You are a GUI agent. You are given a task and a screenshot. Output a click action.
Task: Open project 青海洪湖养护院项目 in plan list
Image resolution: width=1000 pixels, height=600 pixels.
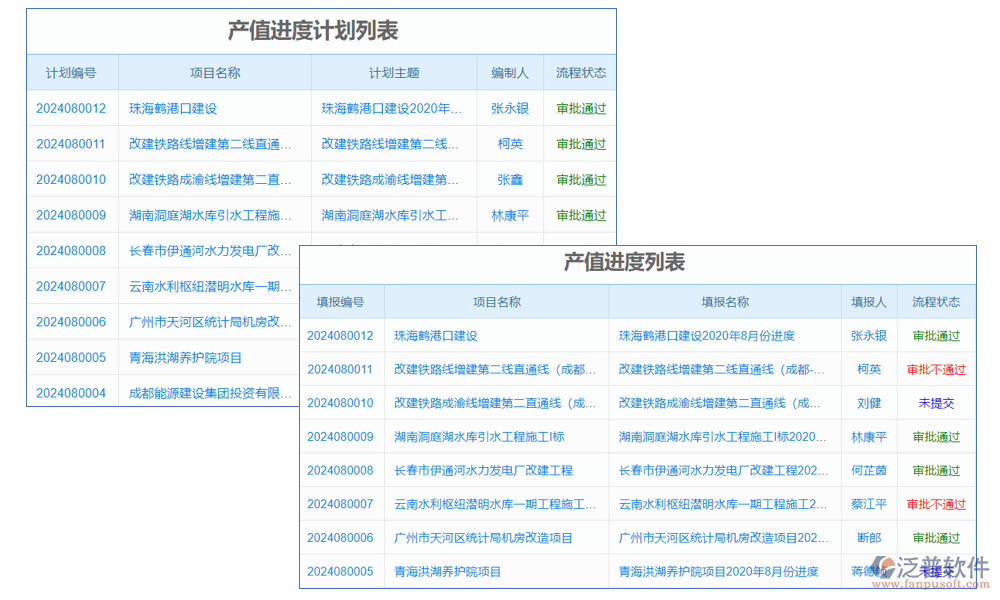(185, 357)
